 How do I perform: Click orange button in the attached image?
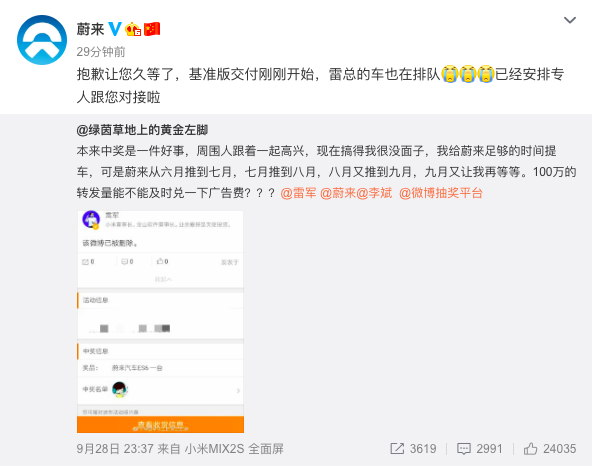[x=160, y=425]
